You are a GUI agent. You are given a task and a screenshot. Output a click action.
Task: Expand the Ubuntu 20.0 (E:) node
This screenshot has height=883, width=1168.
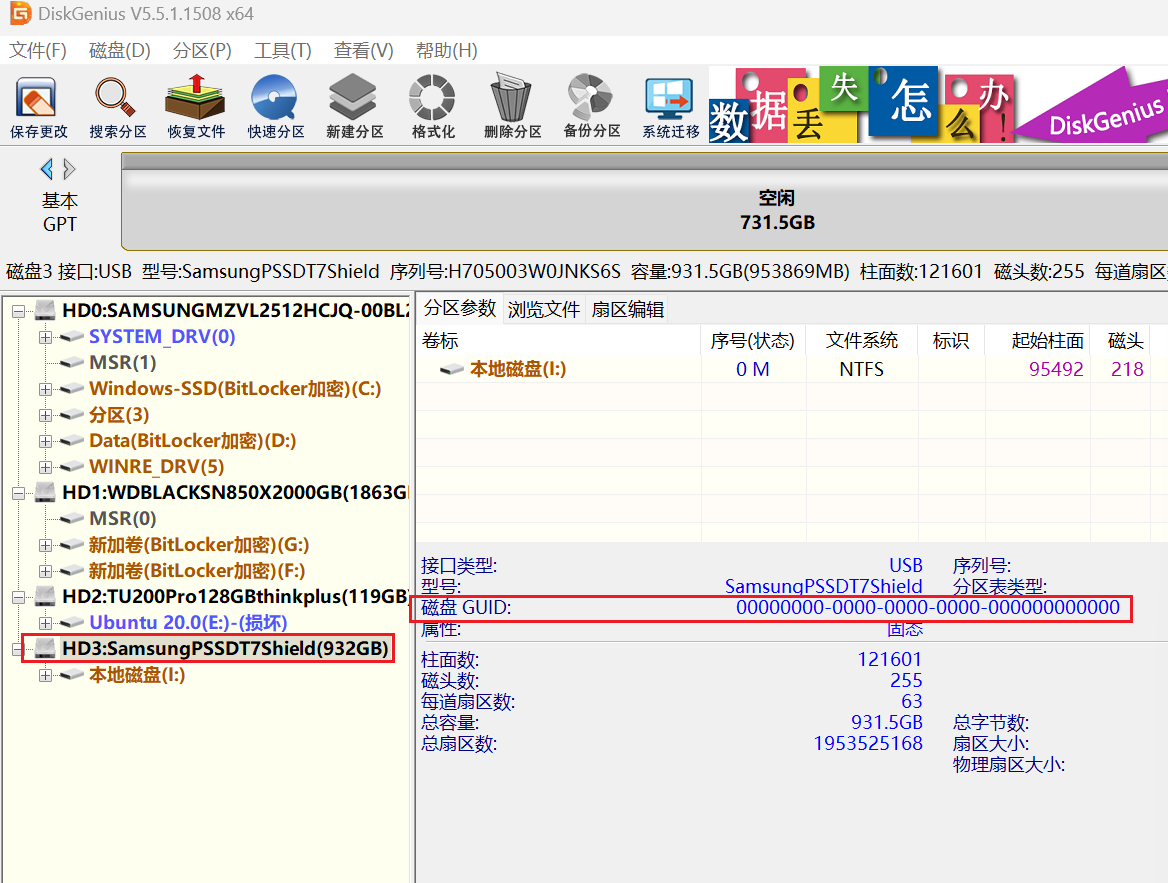(x=45, y=623)
